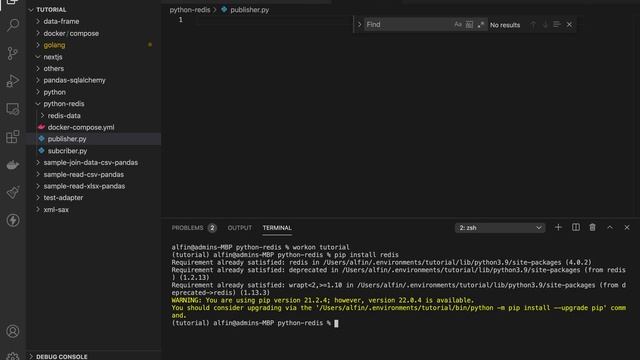The height and width of the screenshot is (360, 640).
Task: Go to previous match arrow in Find
Action: pos(533,24)
